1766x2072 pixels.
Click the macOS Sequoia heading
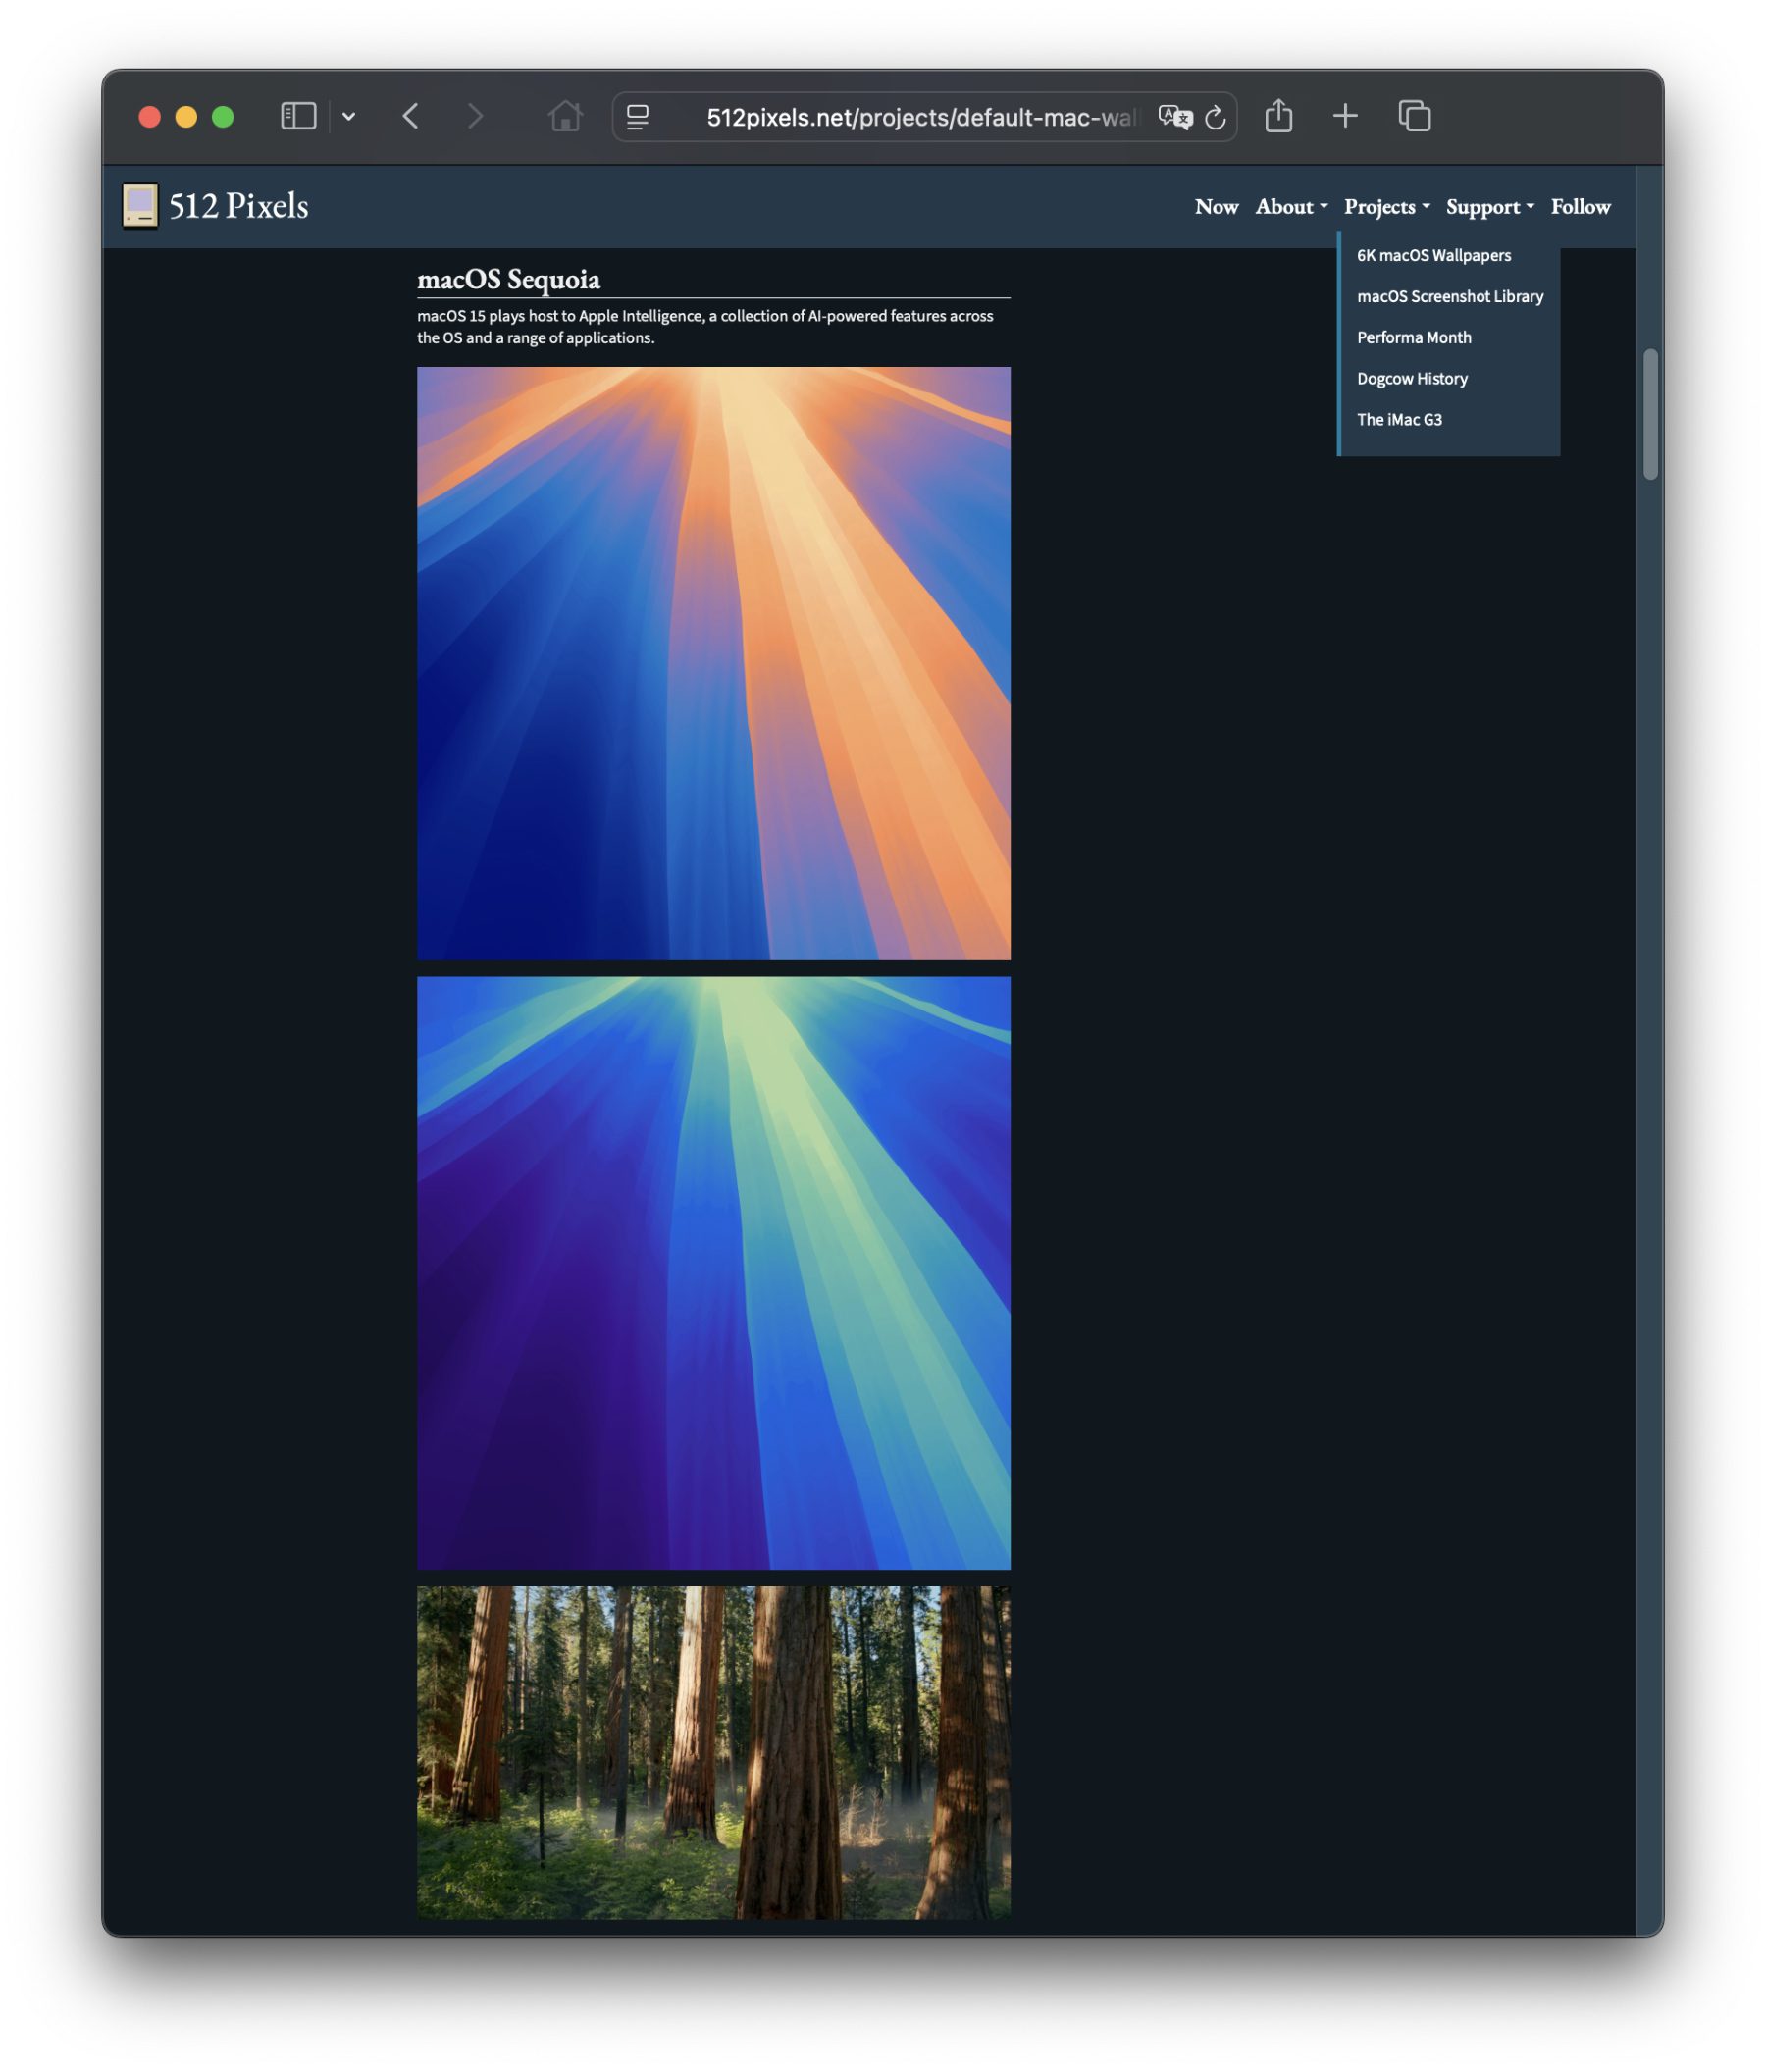point(508,279)
